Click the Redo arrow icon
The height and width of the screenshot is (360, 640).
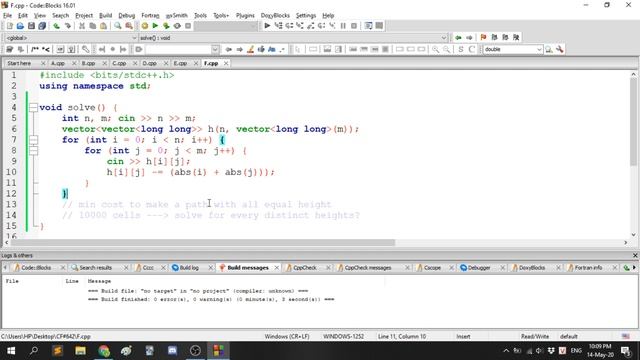coord(67,26)
